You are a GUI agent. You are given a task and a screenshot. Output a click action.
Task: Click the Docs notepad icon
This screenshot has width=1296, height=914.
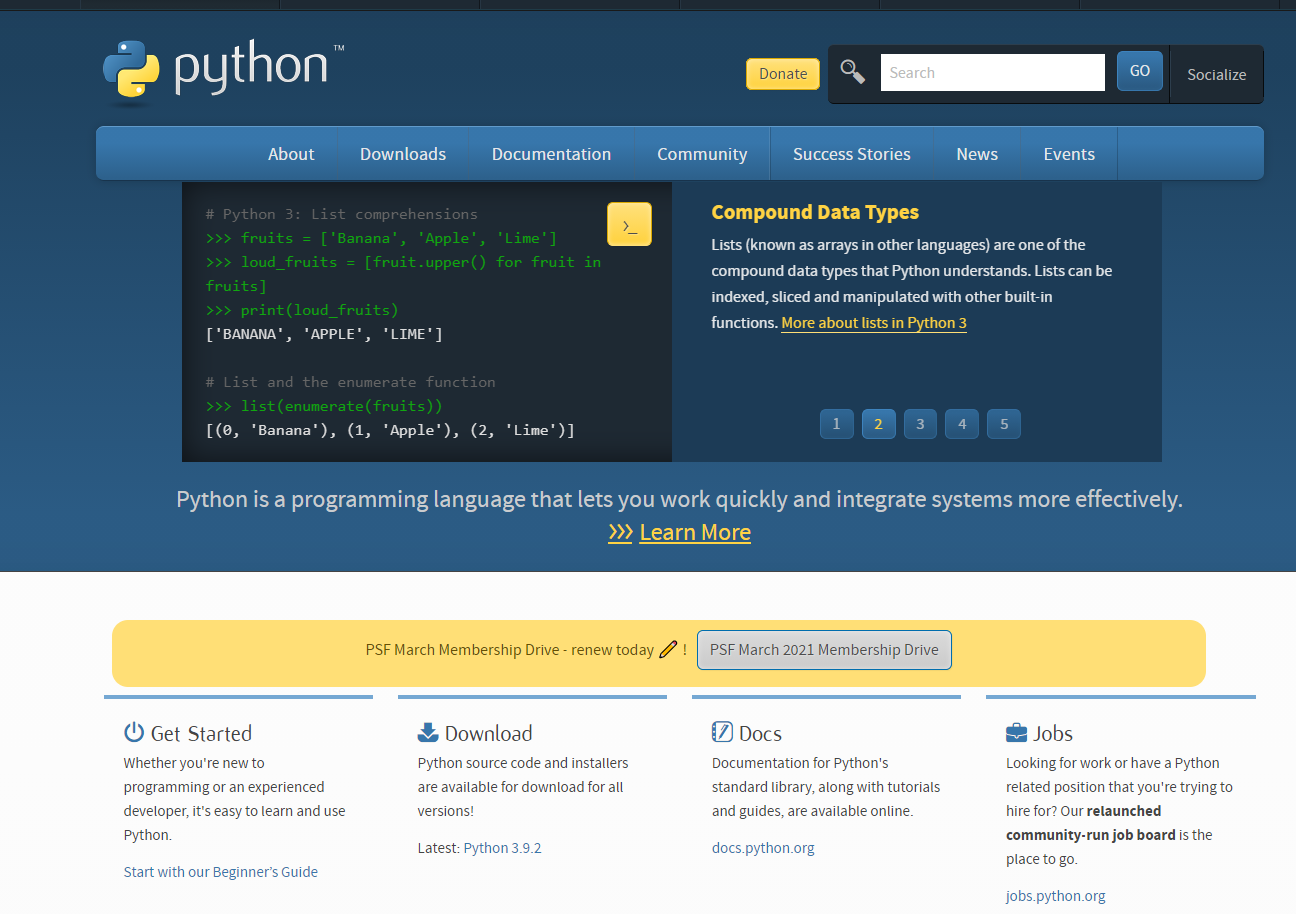722,732
